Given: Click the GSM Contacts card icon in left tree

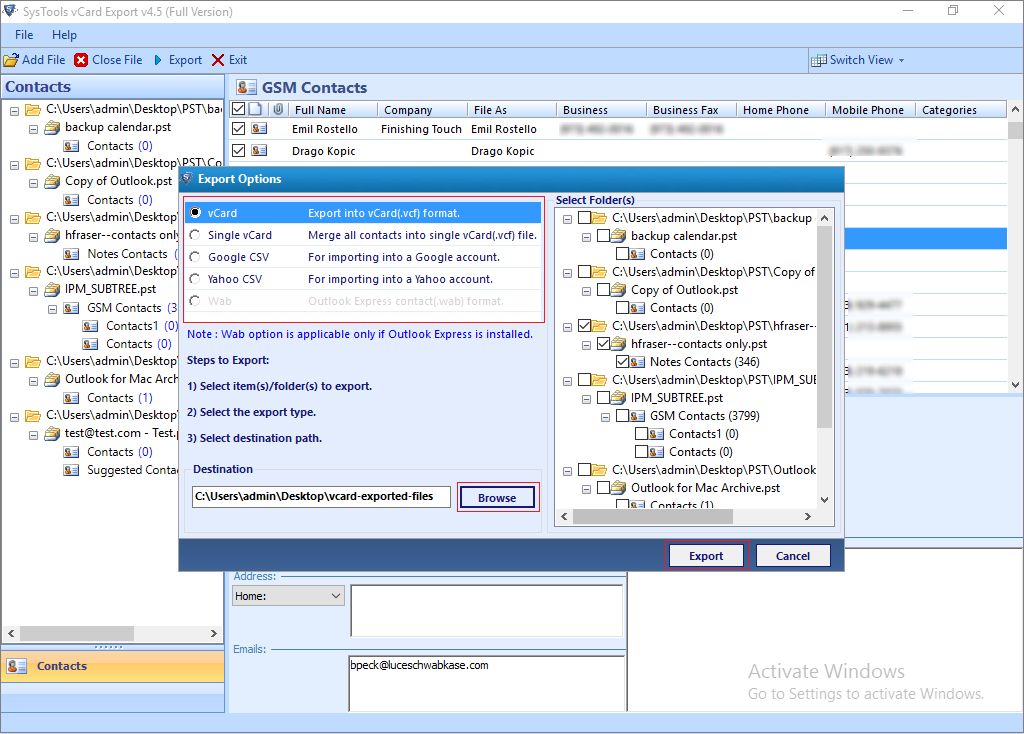Looking at the screenshot, I should [x=71, y=308].
